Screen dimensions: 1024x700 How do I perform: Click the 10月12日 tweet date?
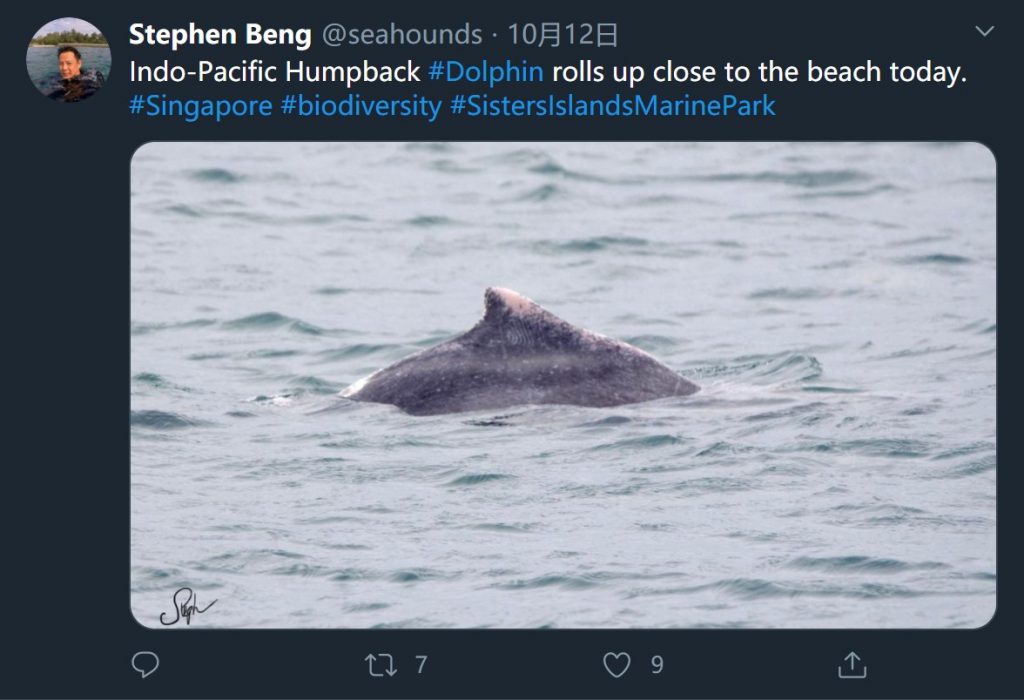563,35
